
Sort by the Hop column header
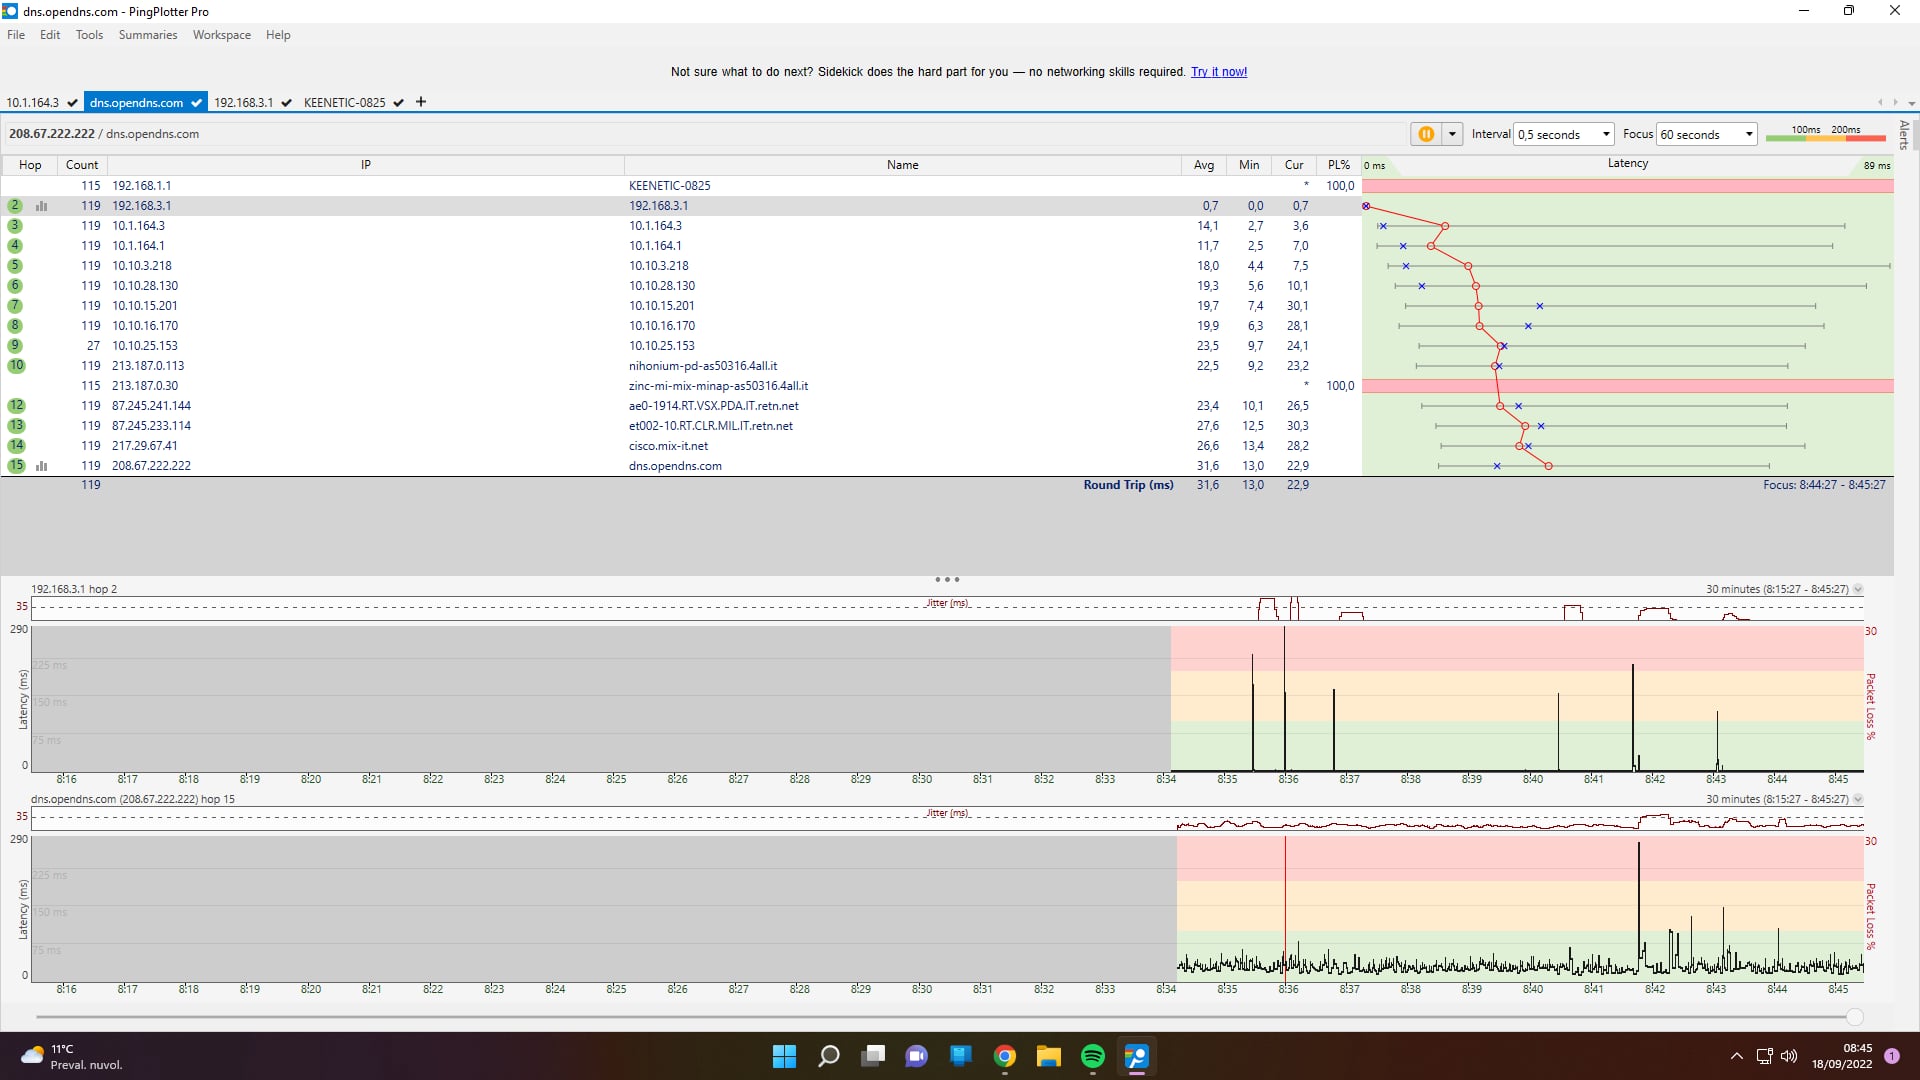point(30,165)
